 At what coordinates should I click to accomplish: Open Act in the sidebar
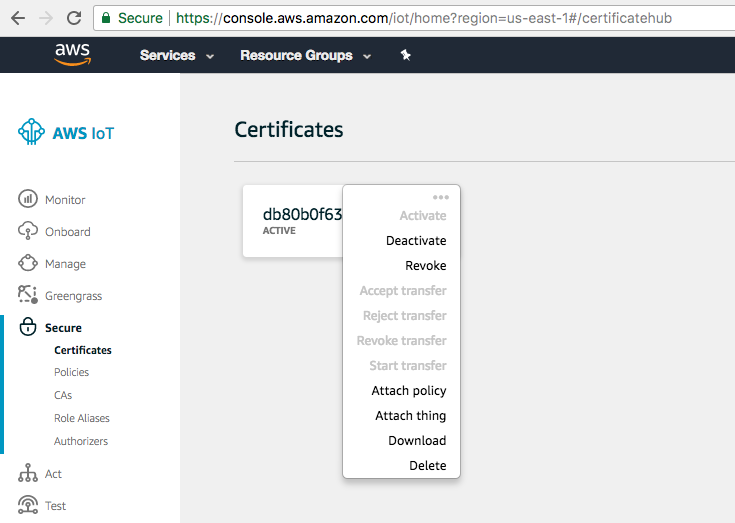(53, 474)
